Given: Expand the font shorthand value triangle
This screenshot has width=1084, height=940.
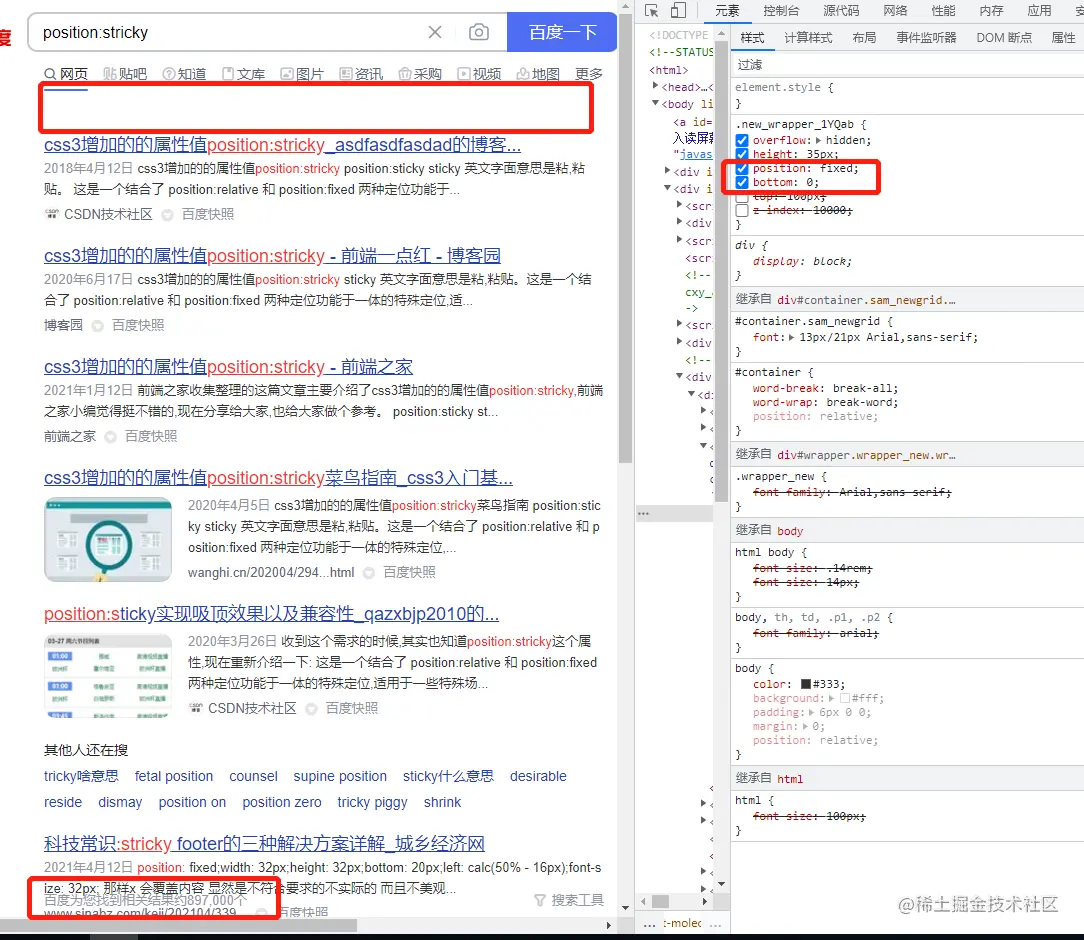Looking at the screenshot, I should click(792, 337).
